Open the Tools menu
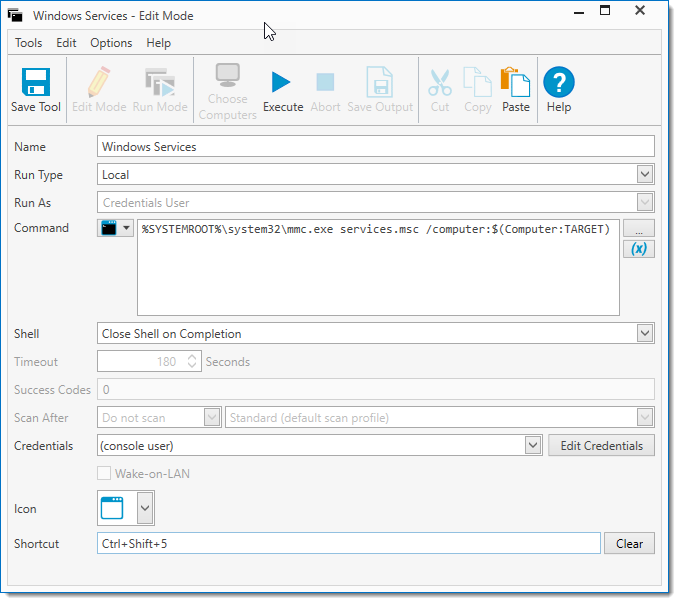This screenshot has height=603, width=679. [28, 43]
